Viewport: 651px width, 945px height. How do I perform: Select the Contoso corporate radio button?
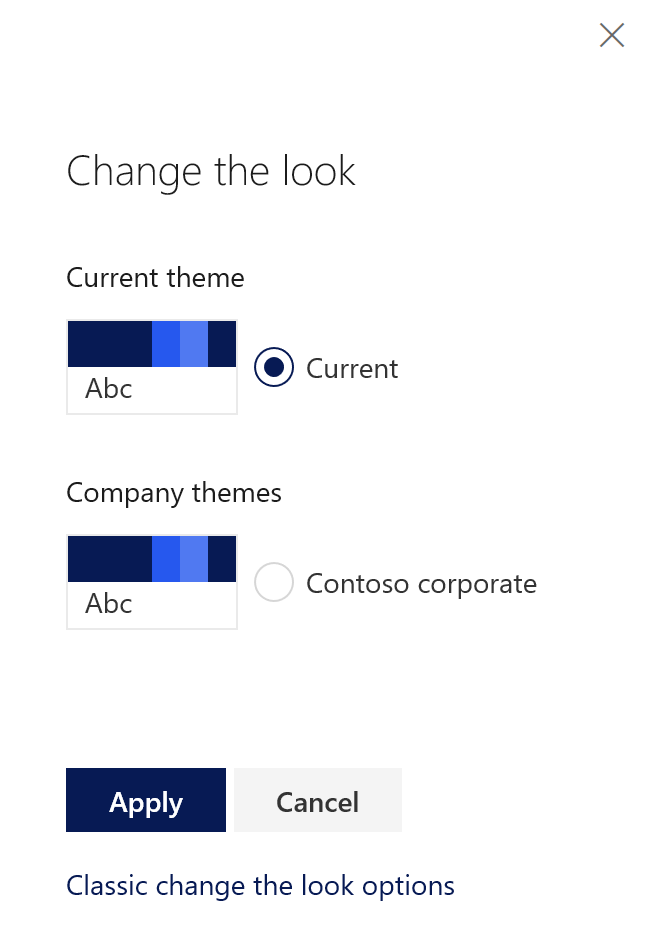point(274,583)
